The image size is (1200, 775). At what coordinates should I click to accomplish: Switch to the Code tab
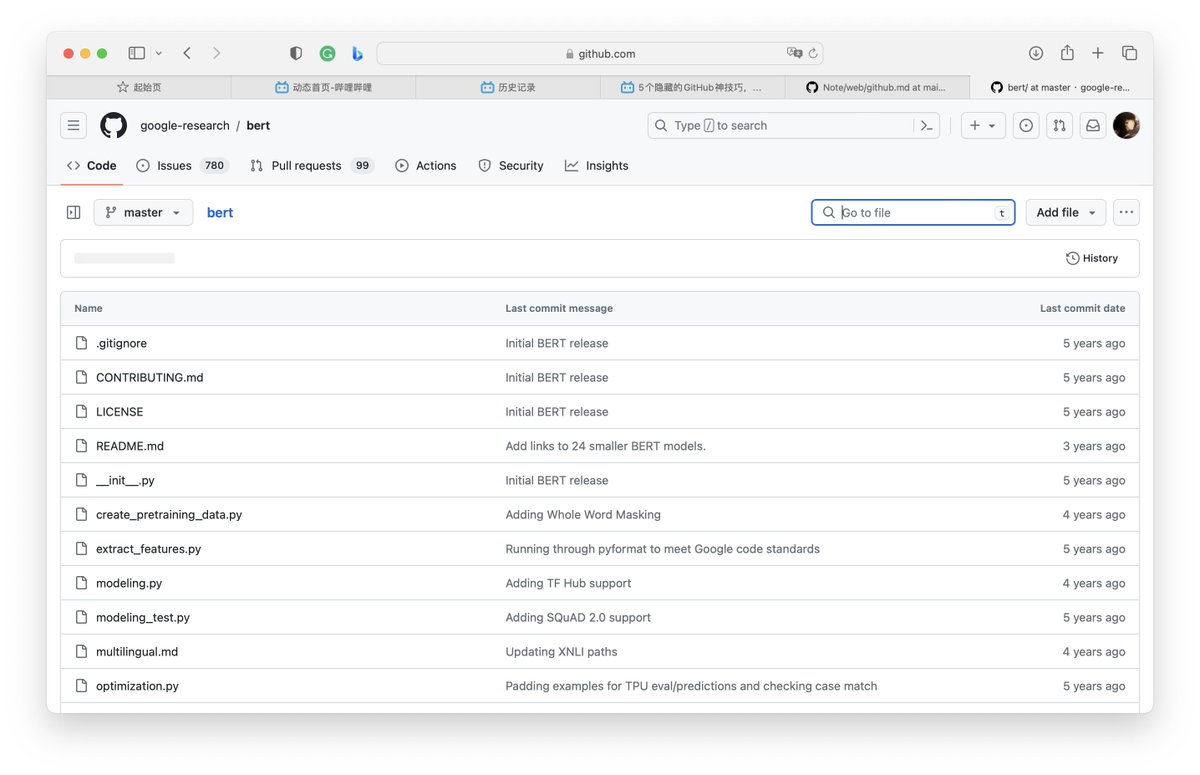coord(91,166)
